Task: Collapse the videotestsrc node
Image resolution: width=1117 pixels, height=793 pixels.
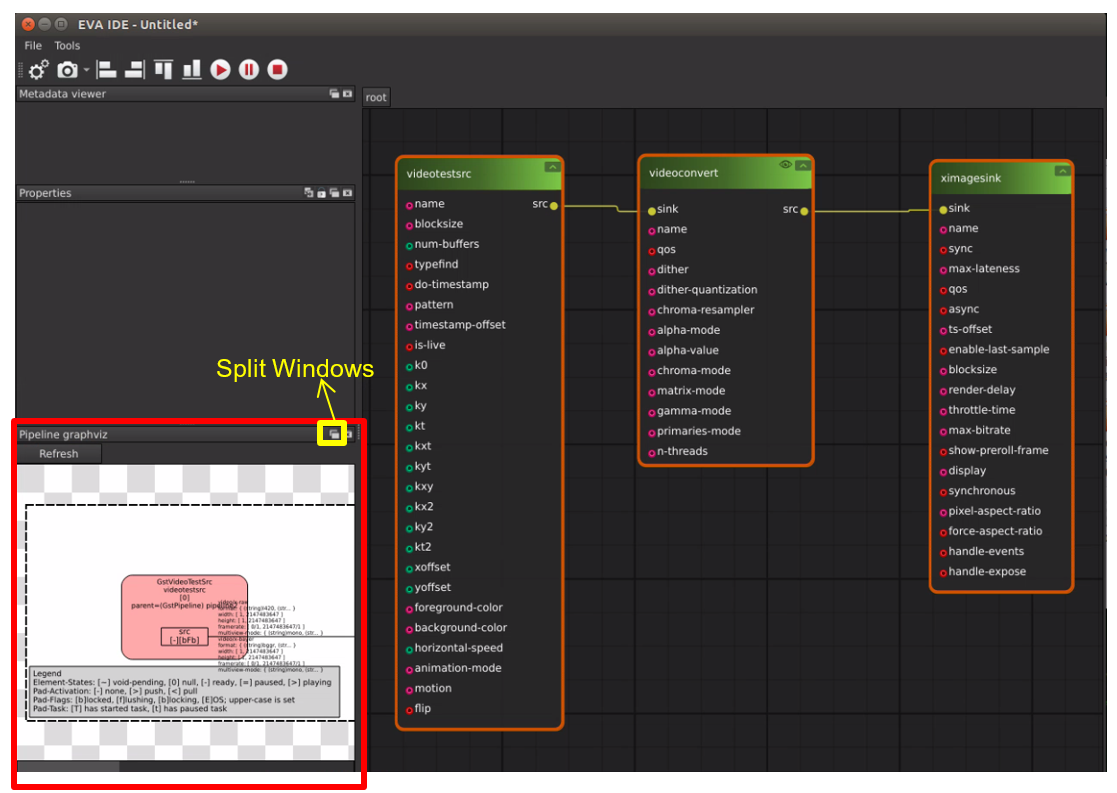Action: coord(552,167)
